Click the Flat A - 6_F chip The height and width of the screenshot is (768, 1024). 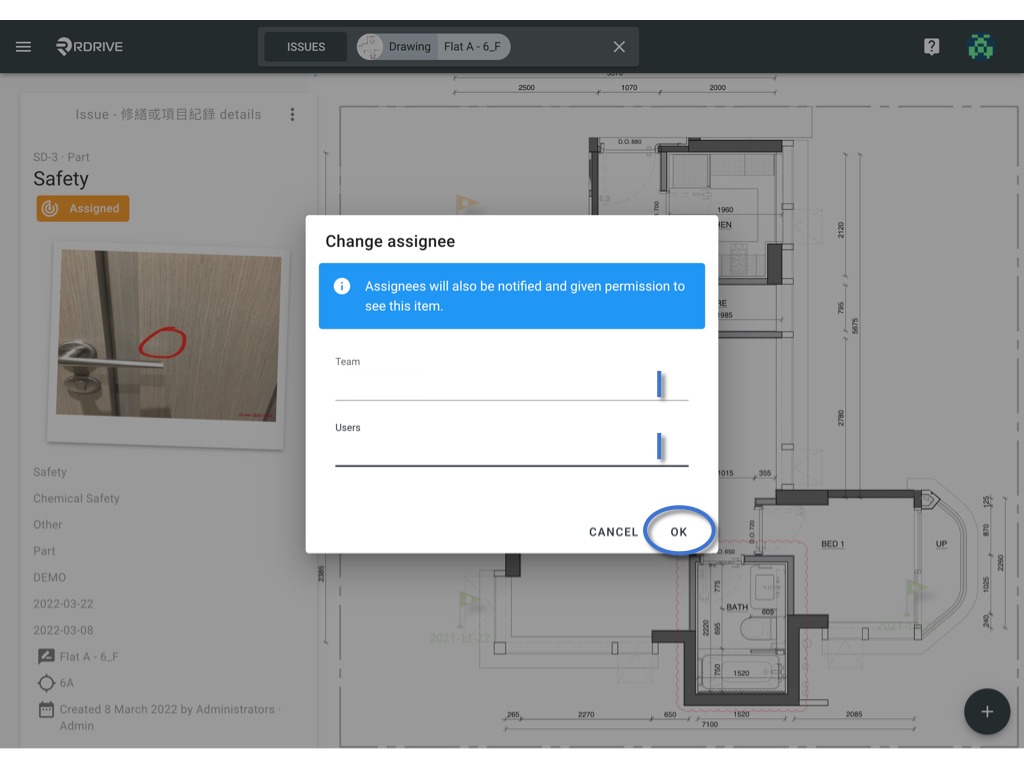click(473, 46)
